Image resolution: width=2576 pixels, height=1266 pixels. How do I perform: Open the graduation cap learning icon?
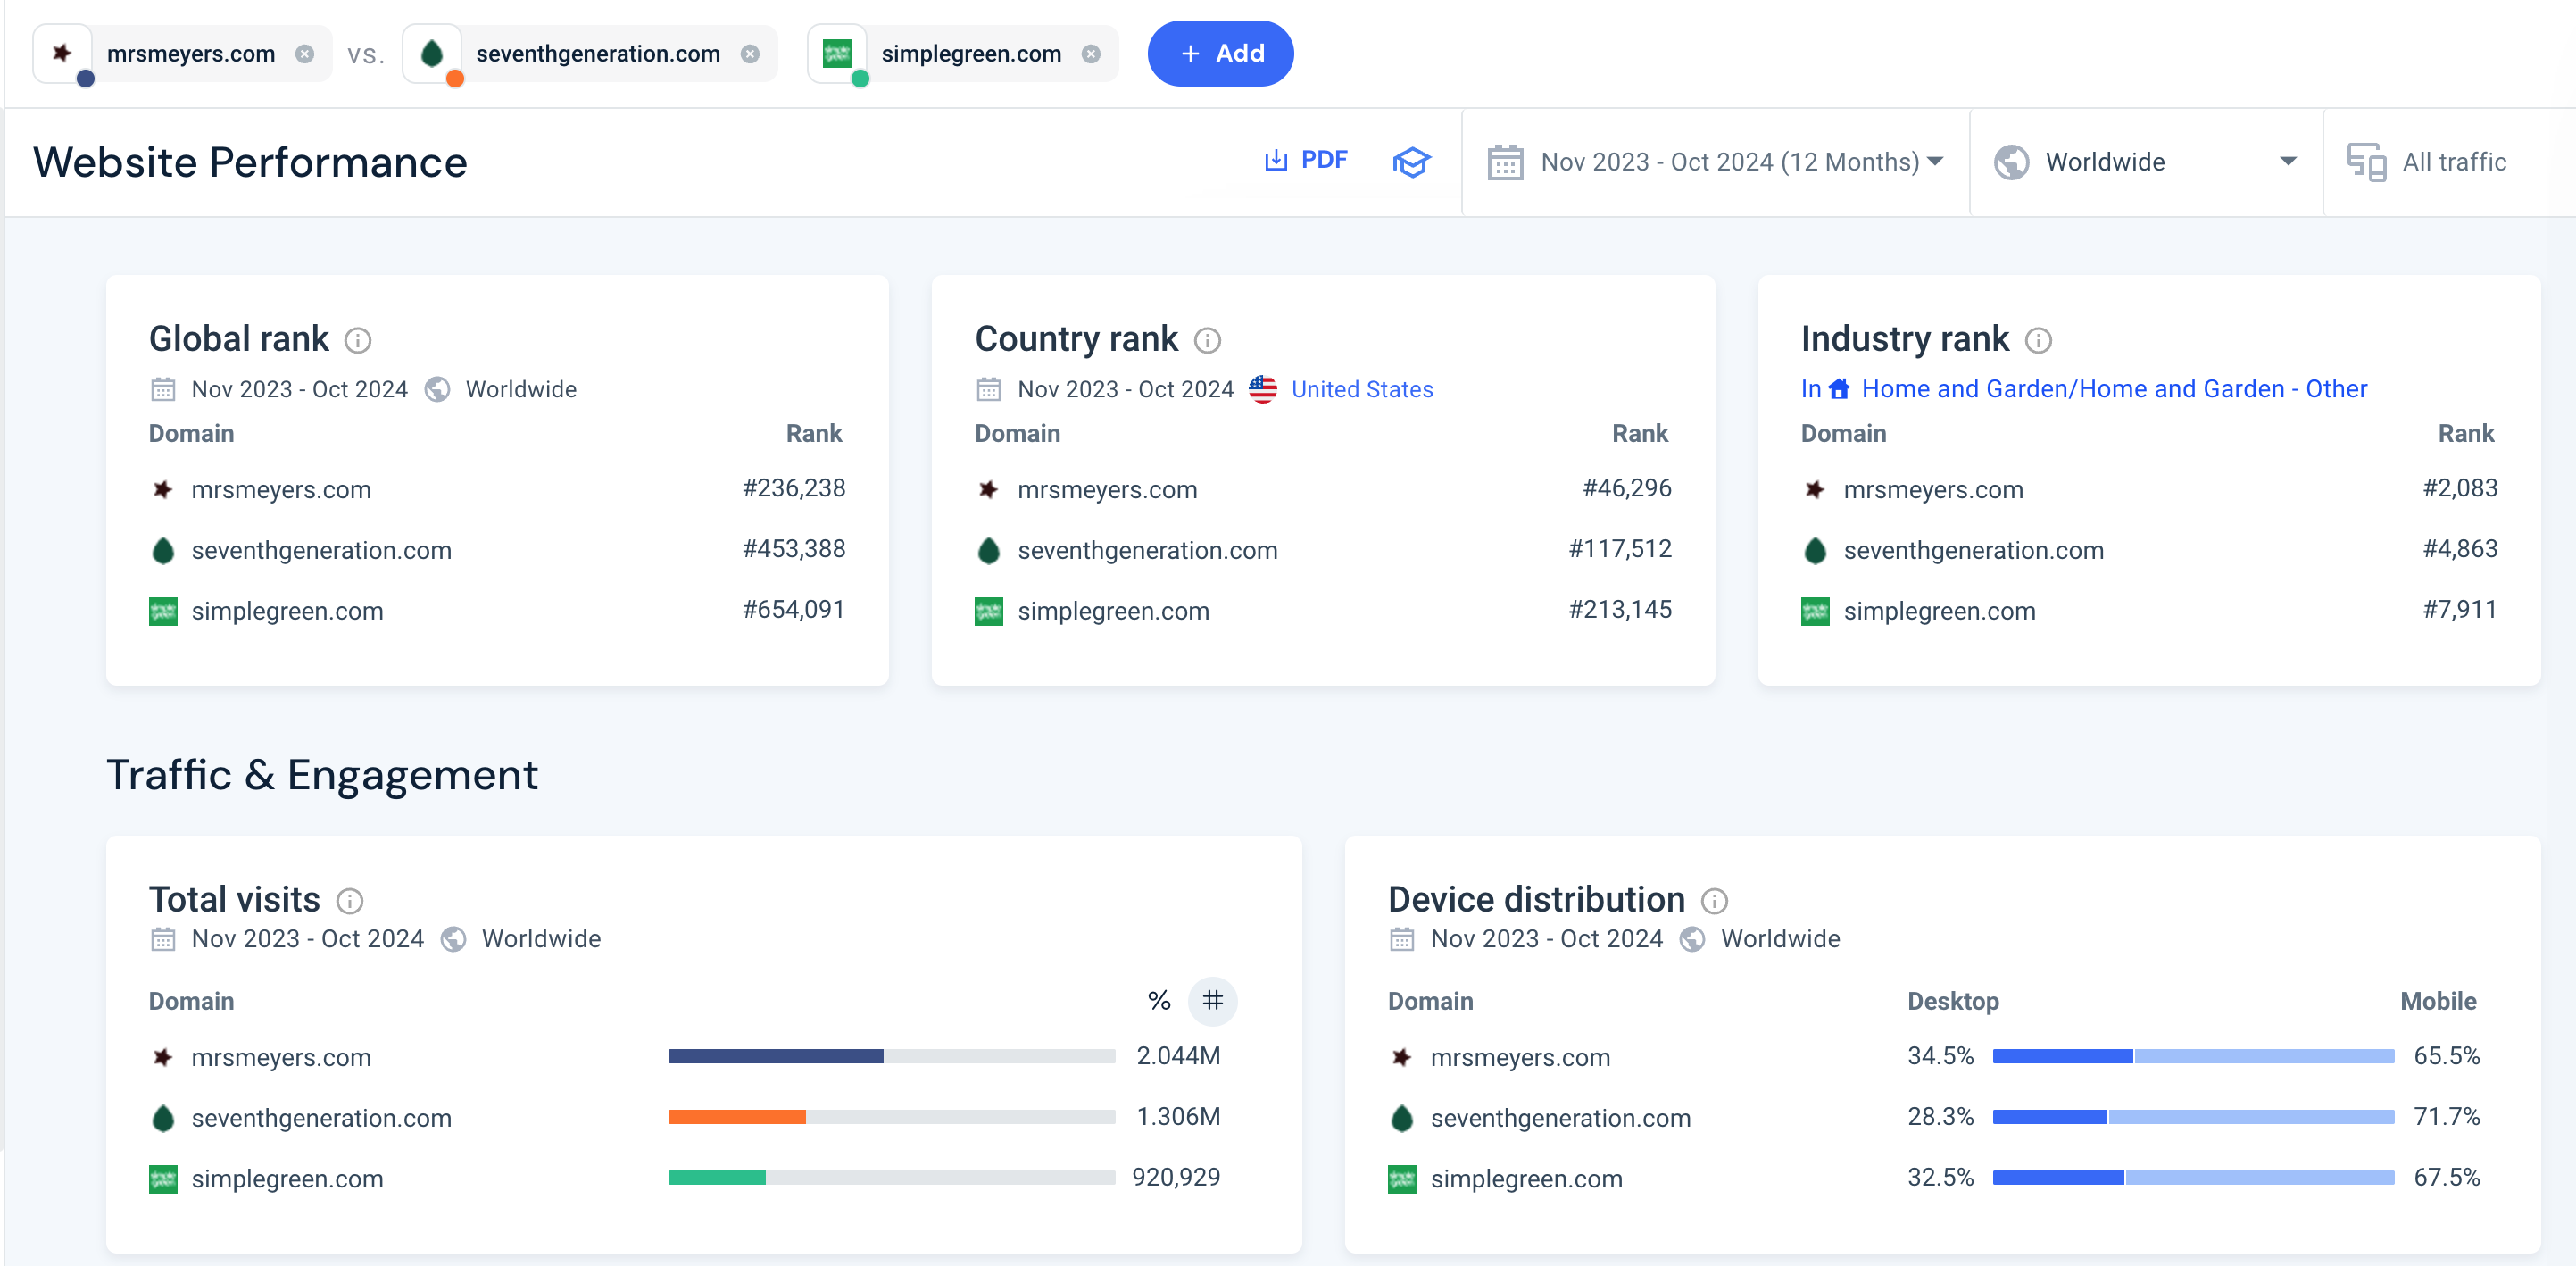(1411, 161)
